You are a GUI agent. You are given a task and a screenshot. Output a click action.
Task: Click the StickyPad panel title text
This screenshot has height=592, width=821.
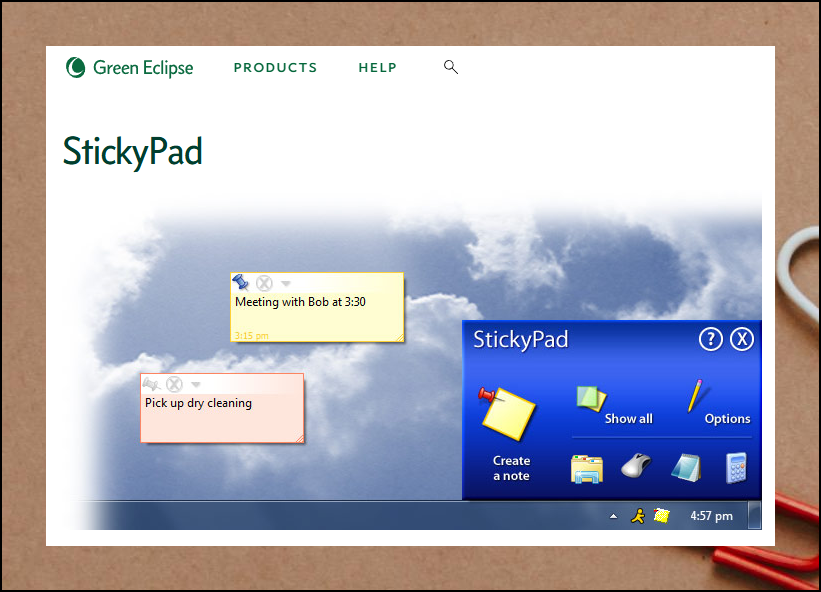[x=520, y=339]
